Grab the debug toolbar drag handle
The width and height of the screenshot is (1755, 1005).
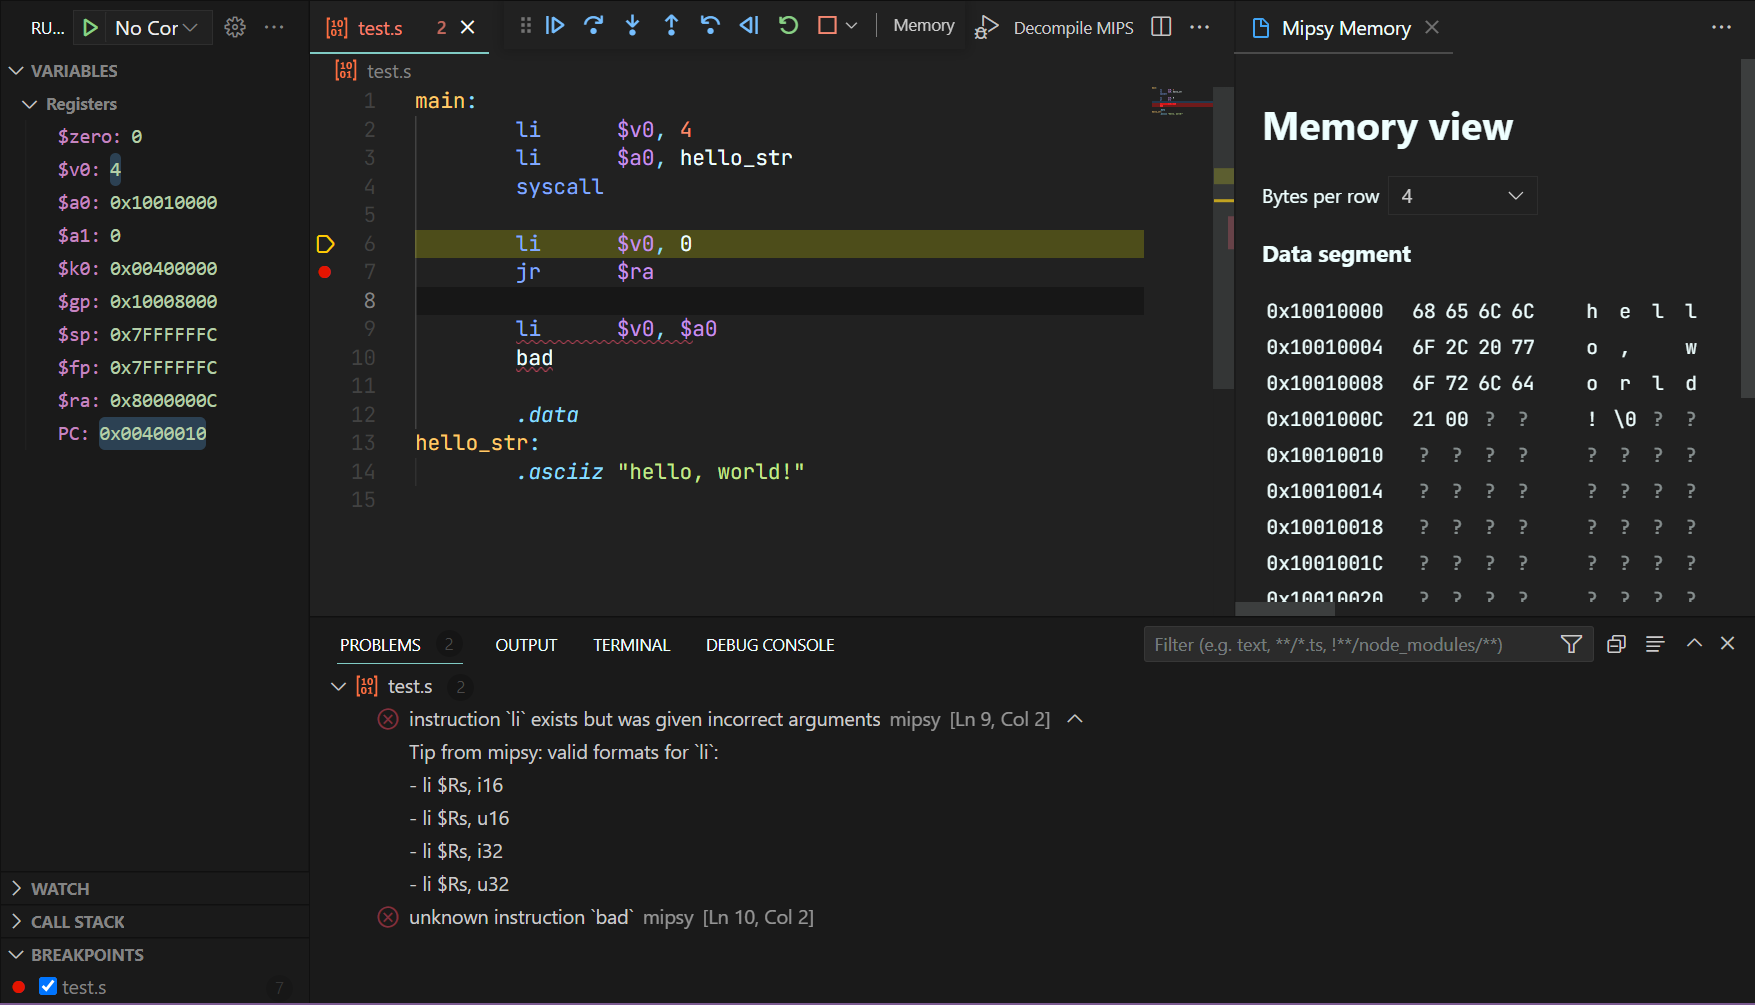pyautogui.click(x=526, y=26)
